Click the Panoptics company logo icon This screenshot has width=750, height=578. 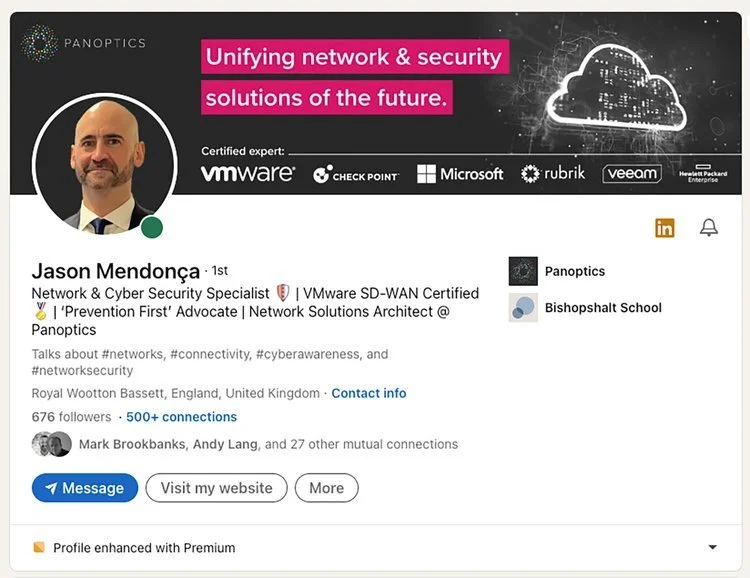[x=523, y=271]
